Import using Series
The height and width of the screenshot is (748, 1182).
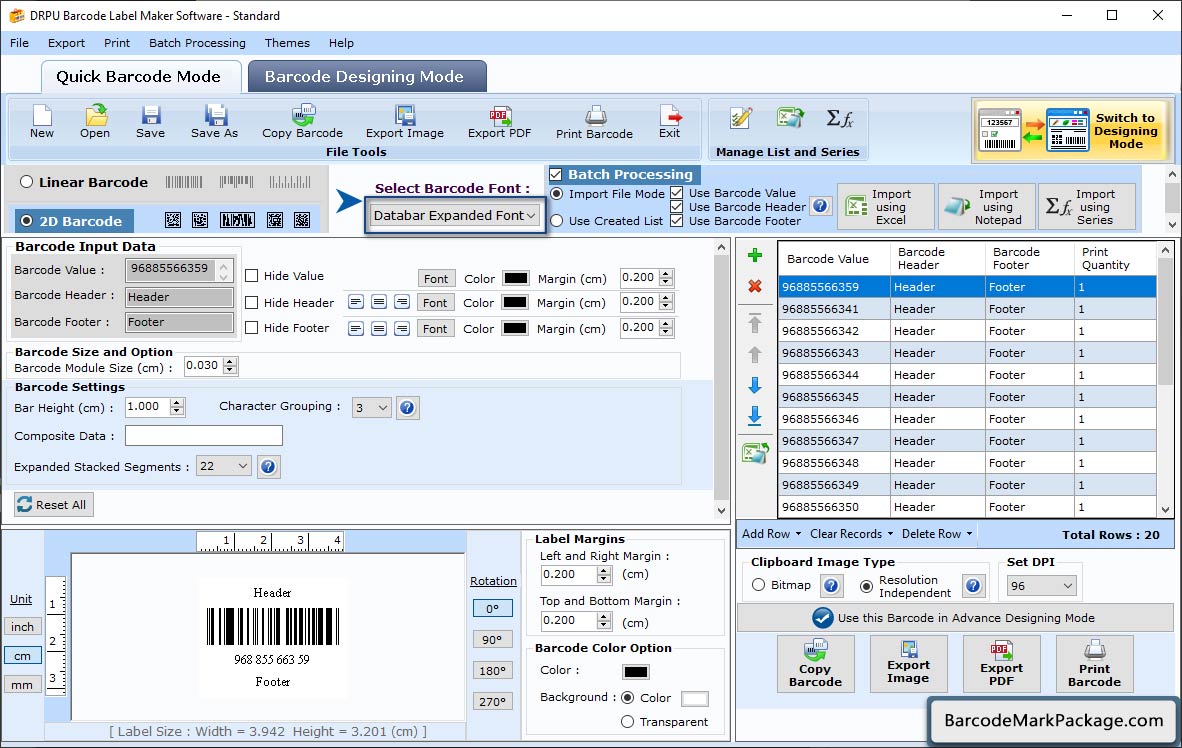1086,207
